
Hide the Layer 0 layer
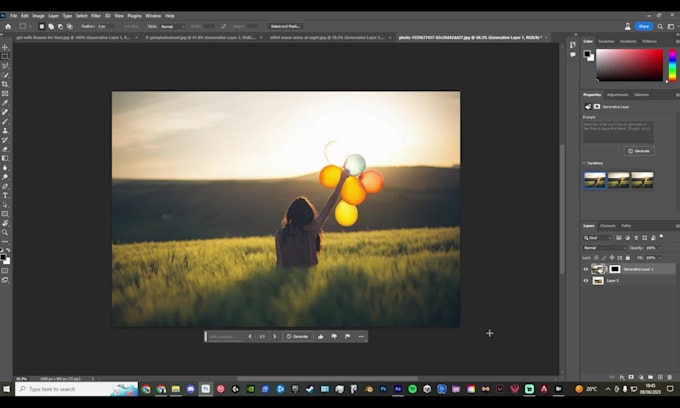coord(586,281)
